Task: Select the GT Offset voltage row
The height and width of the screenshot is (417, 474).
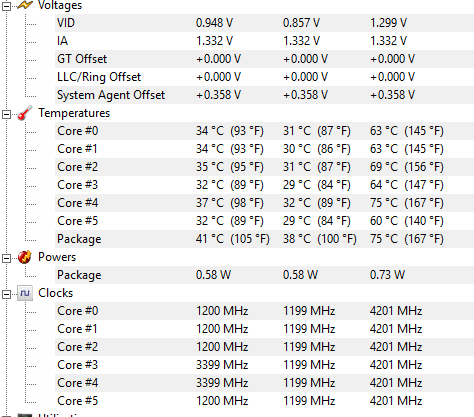Action: (264, 59)
